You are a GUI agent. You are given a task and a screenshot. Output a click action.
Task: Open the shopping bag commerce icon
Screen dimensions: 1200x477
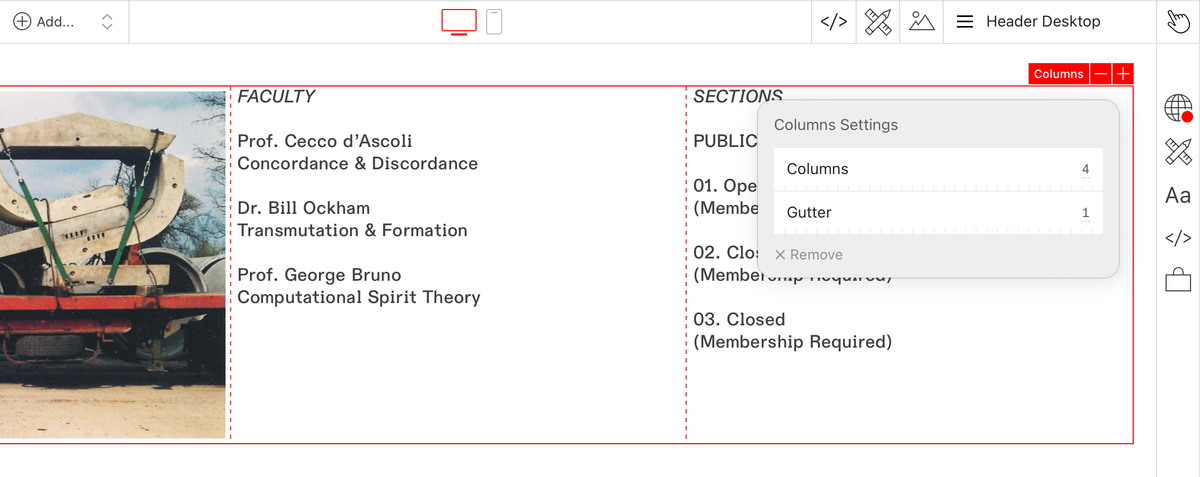(x=1179, y=280)
